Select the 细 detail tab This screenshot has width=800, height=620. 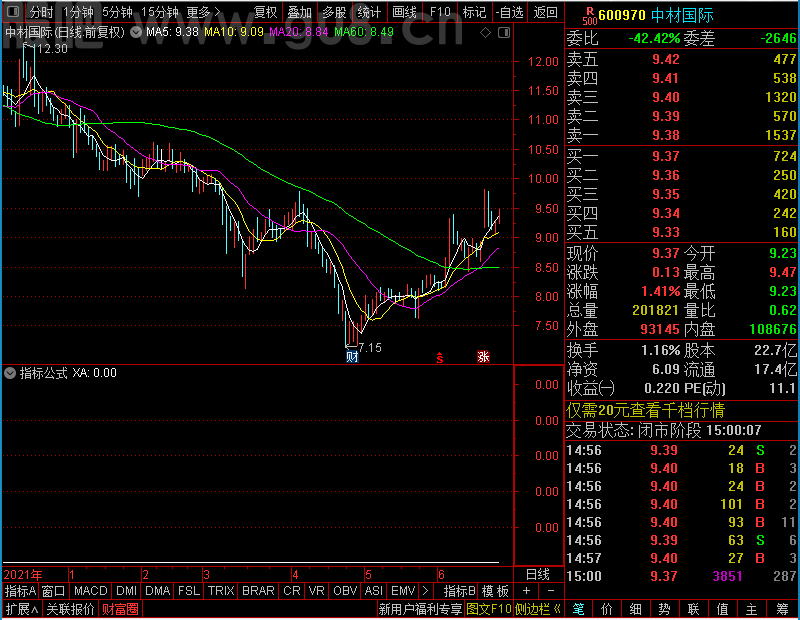636,609
